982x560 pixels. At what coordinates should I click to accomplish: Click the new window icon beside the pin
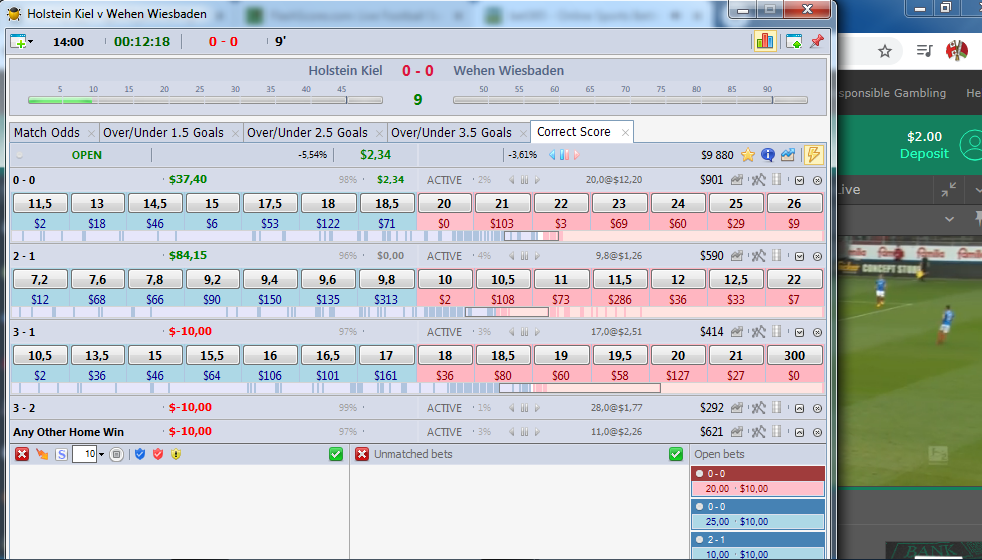coord(793,42)
